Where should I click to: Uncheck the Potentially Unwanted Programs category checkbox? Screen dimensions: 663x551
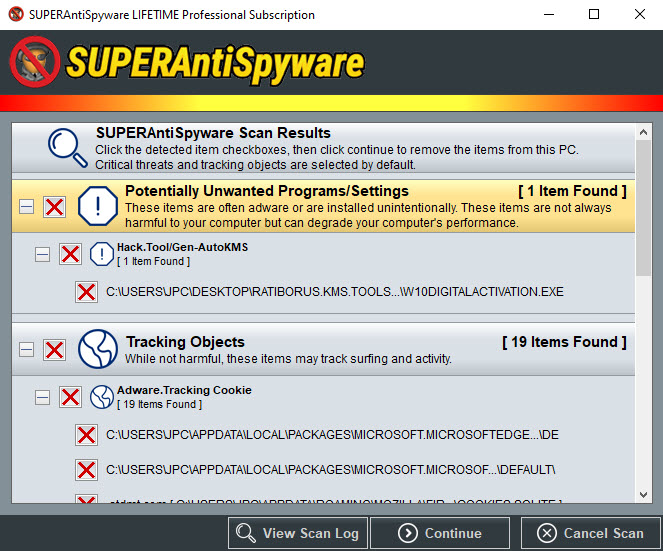(55, 207)
